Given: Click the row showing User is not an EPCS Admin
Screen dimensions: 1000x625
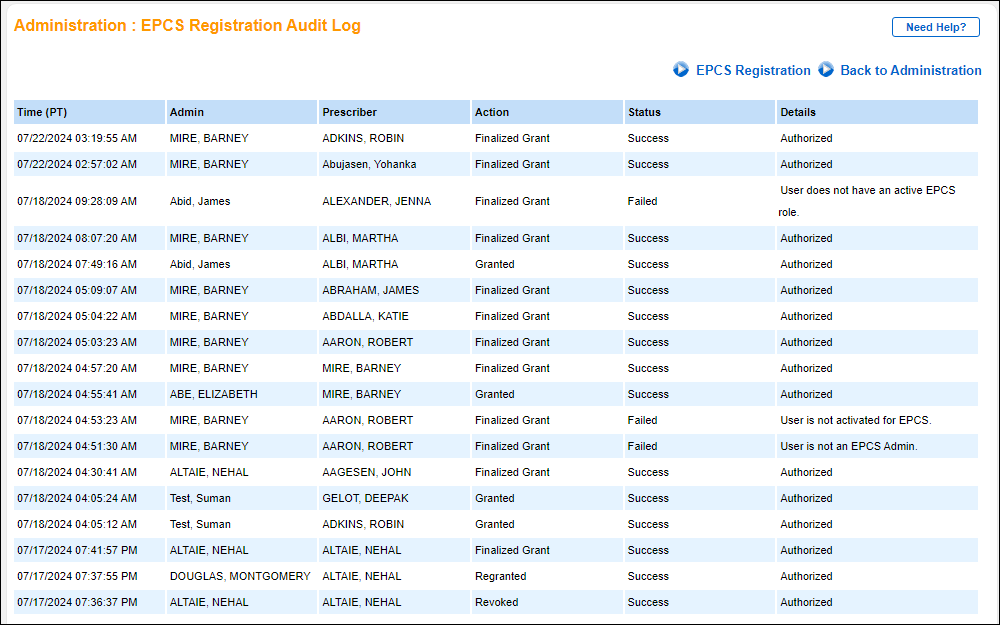Looking at the screenshot, I should tap(400, 446).
